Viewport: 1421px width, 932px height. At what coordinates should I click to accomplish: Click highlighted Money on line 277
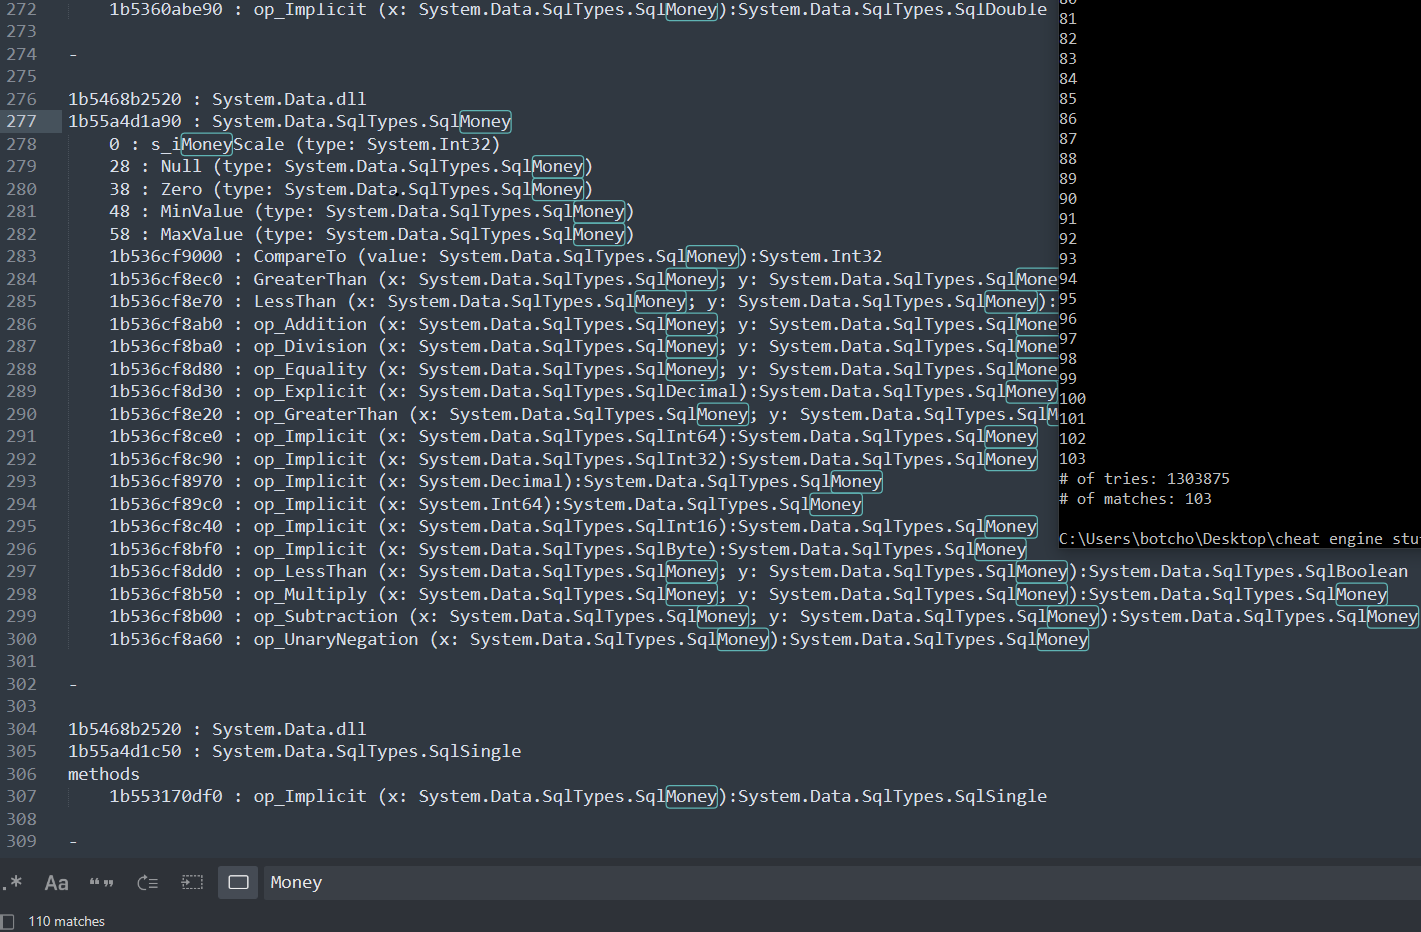pos(485,121)
